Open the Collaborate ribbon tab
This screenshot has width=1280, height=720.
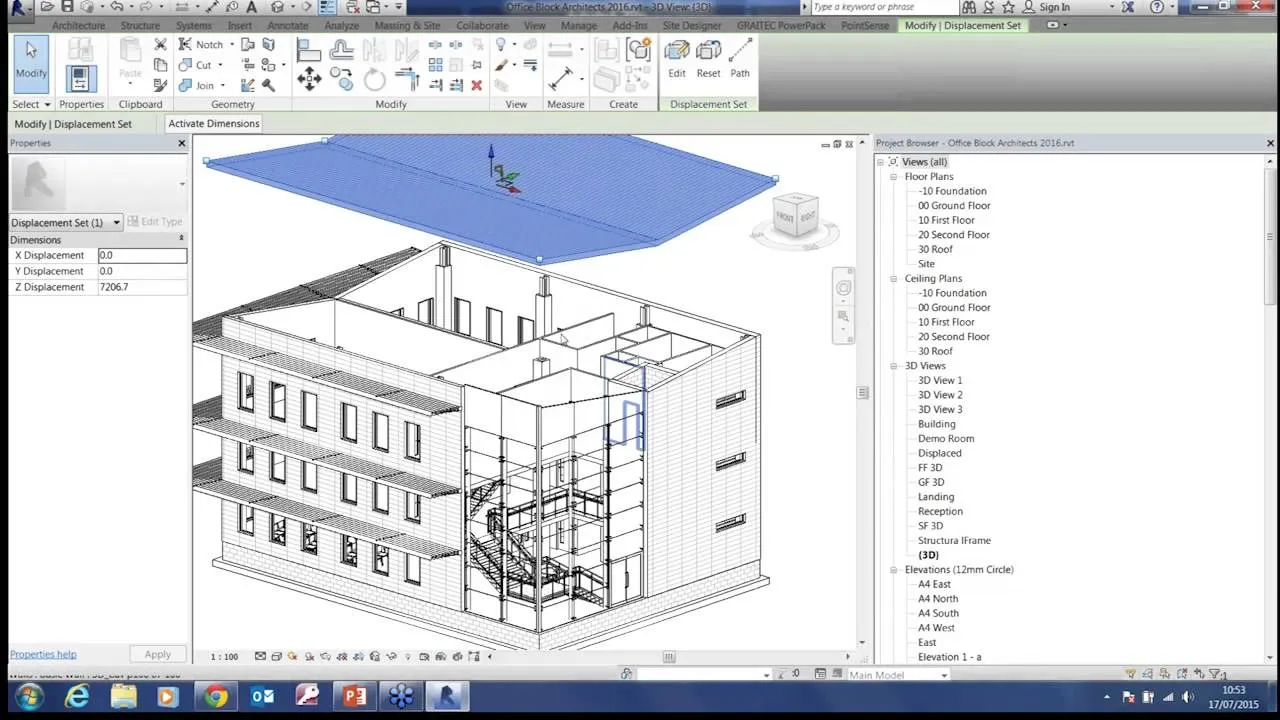[x=482, y=25]
